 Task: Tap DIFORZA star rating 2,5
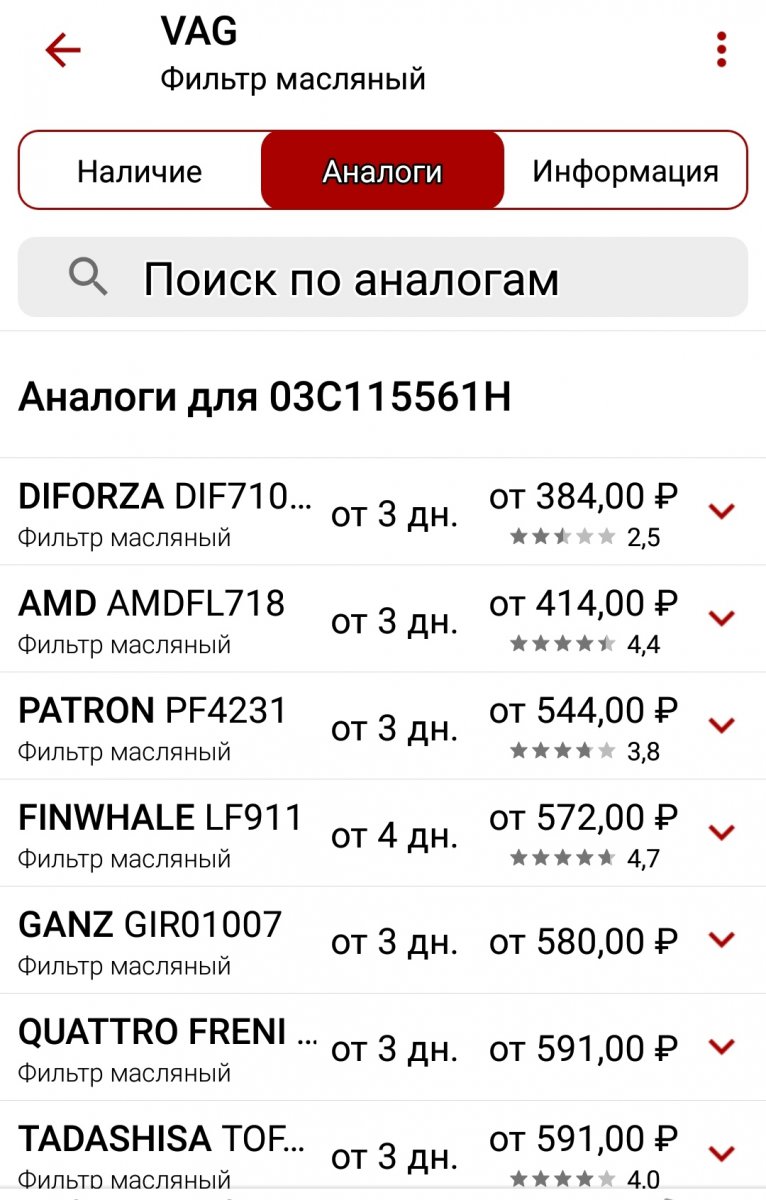click(x=585, y=538)
